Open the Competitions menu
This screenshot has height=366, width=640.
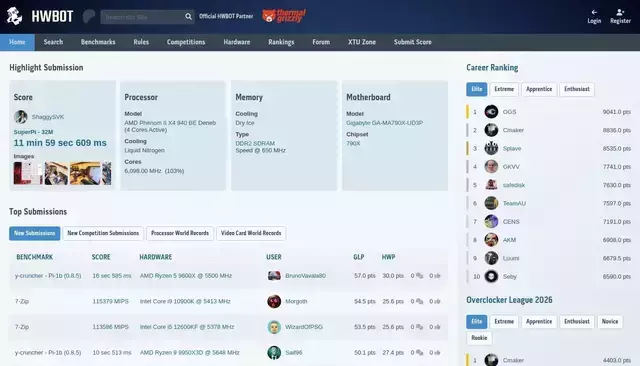tap(186, 42)
